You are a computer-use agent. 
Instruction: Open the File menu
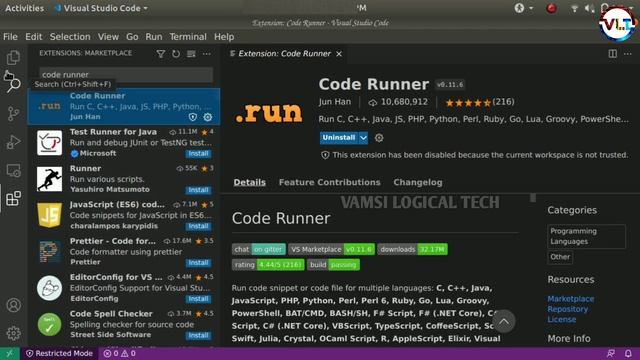[10, 37]
